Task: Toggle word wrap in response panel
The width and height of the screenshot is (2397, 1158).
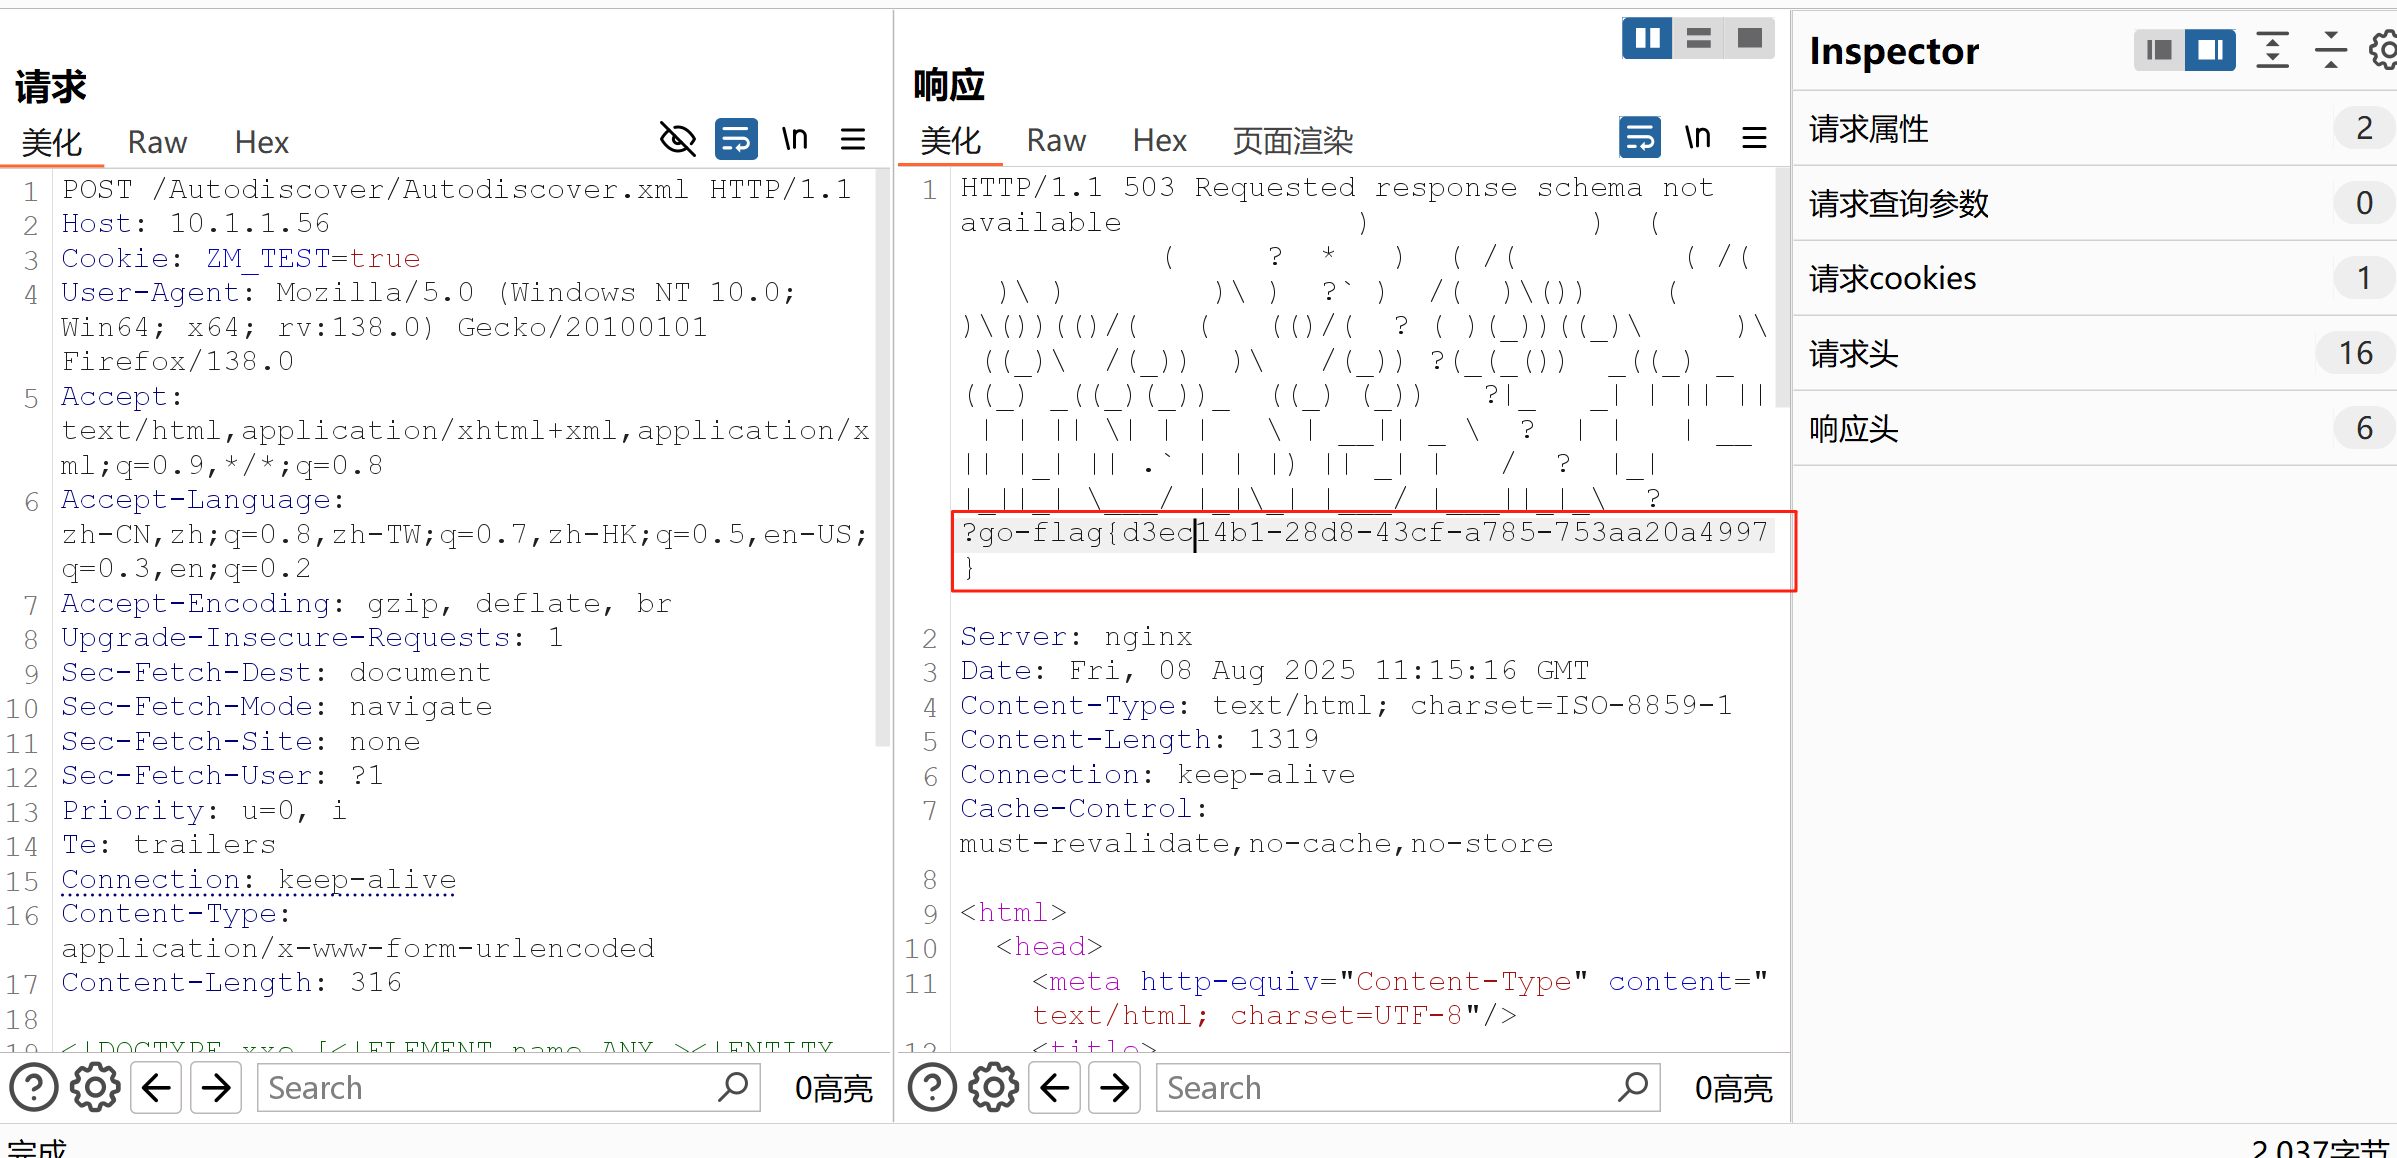Action: 1639,138
